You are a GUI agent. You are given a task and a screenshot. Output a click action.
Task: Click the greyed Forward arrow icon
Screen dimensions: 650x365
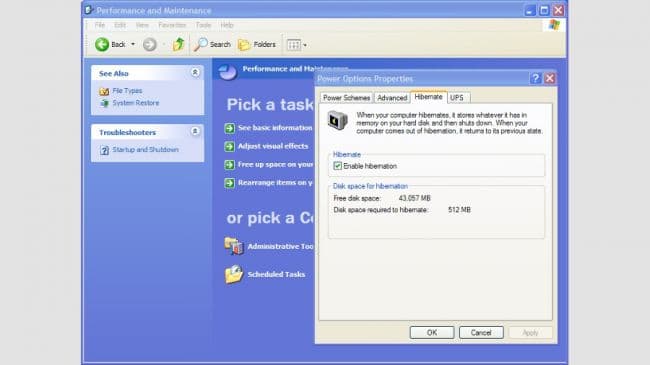[150, 44]
